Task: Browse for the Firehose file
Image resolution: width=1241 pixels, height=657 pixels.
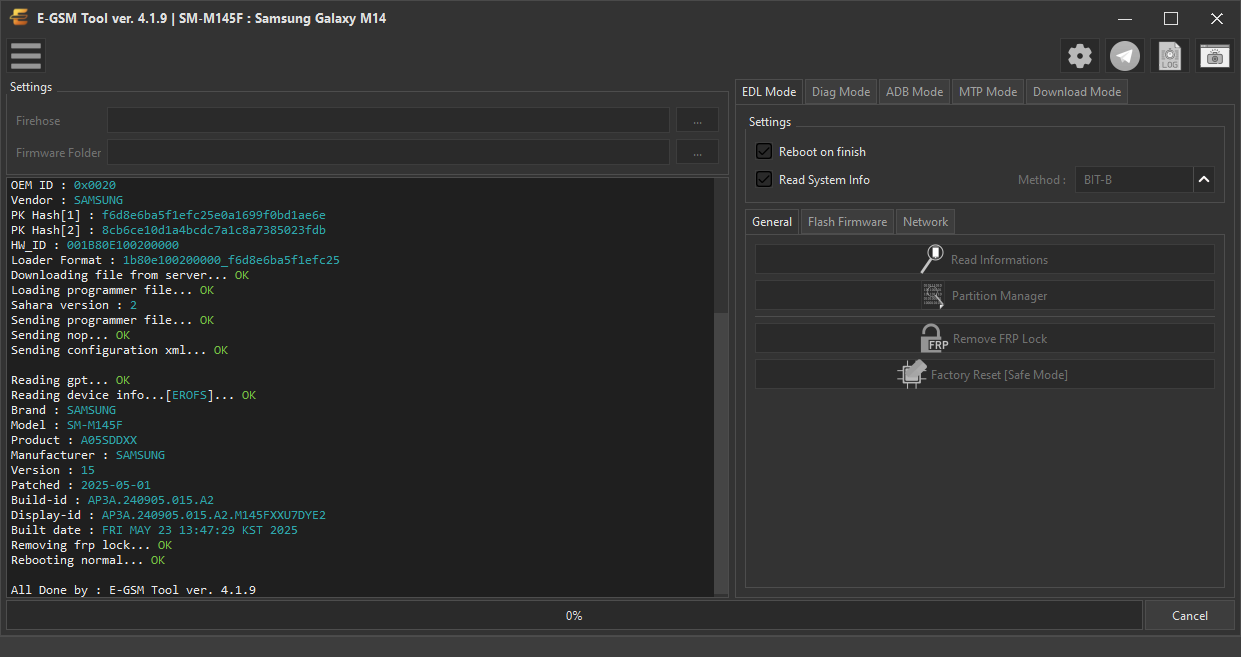Action: tap(697, 120)
